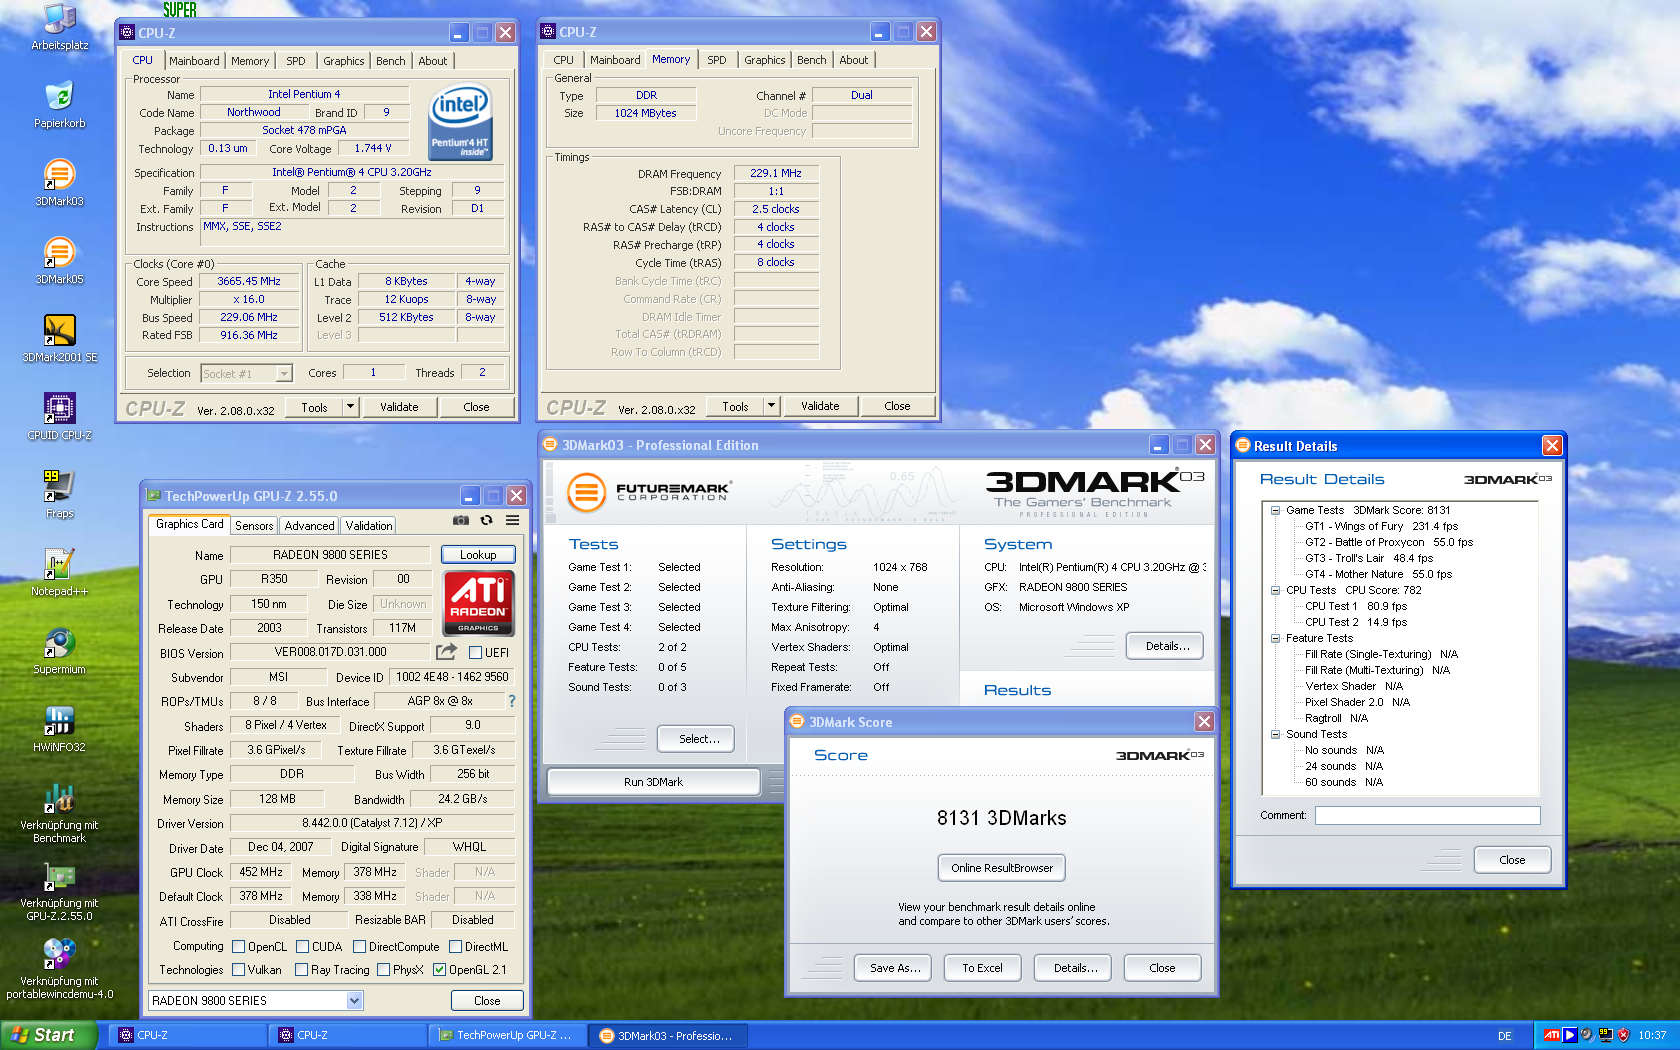The width and height of the screenshot is (1680, 1050).
Task: Switch to Bench tab in right CPU-Z
Action: click(812, 60)
